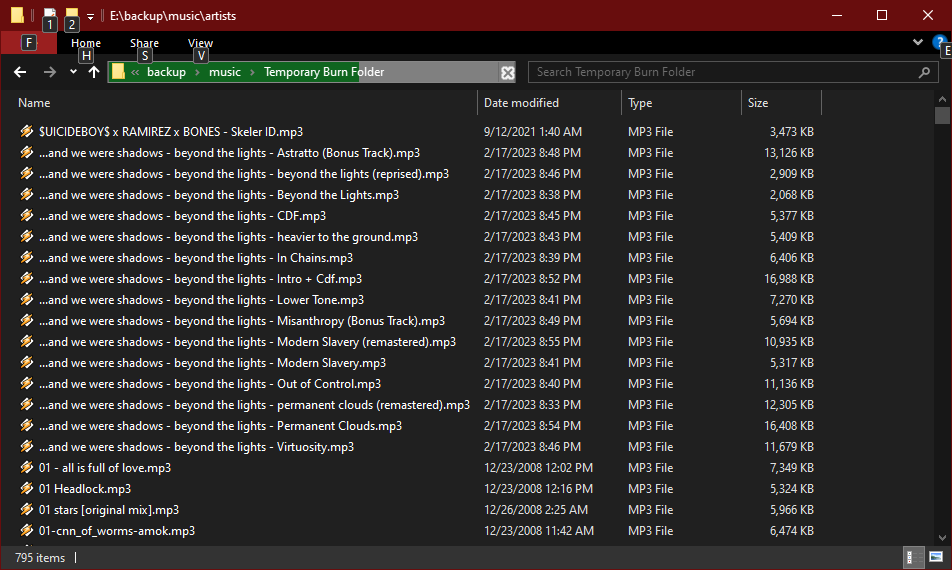Stop loading with address bar X
Screen dimensions: 952x570
pos(508,73)
